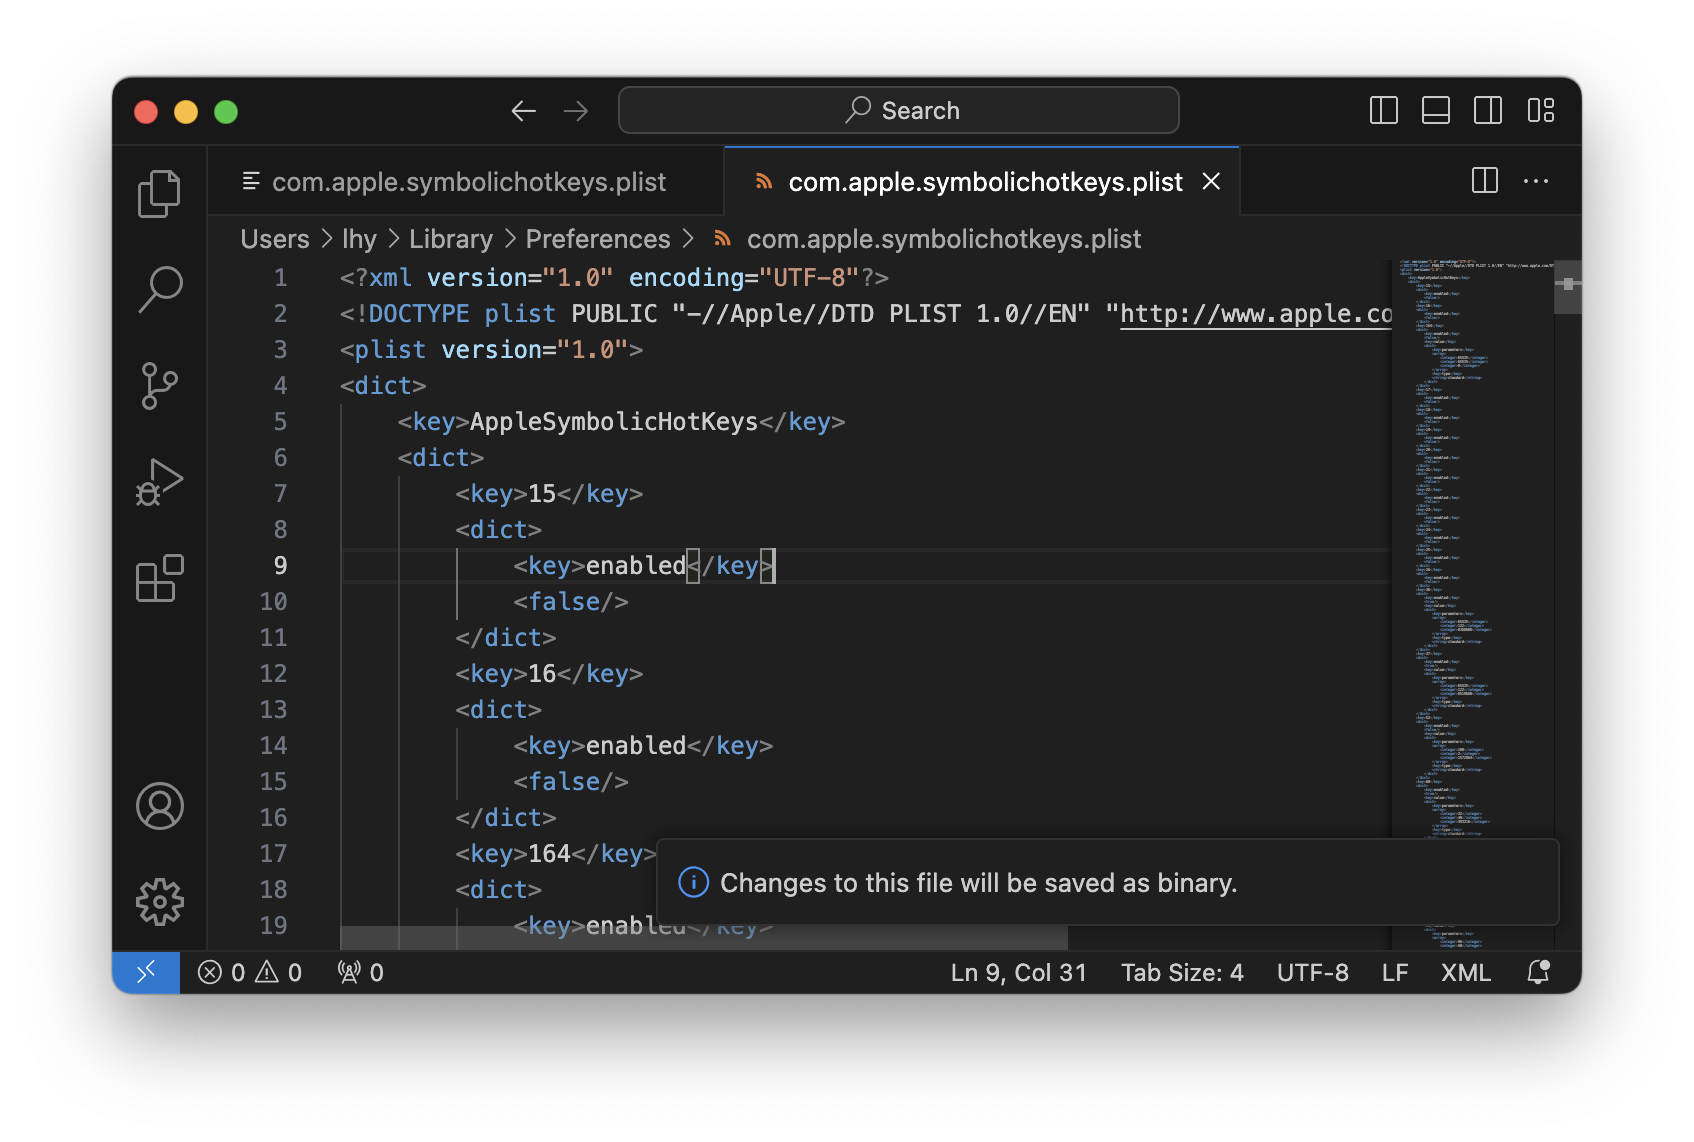Open the Manage gear menu
Image resolution: width=1694 pixels, height=1142 pixels.
159,902
